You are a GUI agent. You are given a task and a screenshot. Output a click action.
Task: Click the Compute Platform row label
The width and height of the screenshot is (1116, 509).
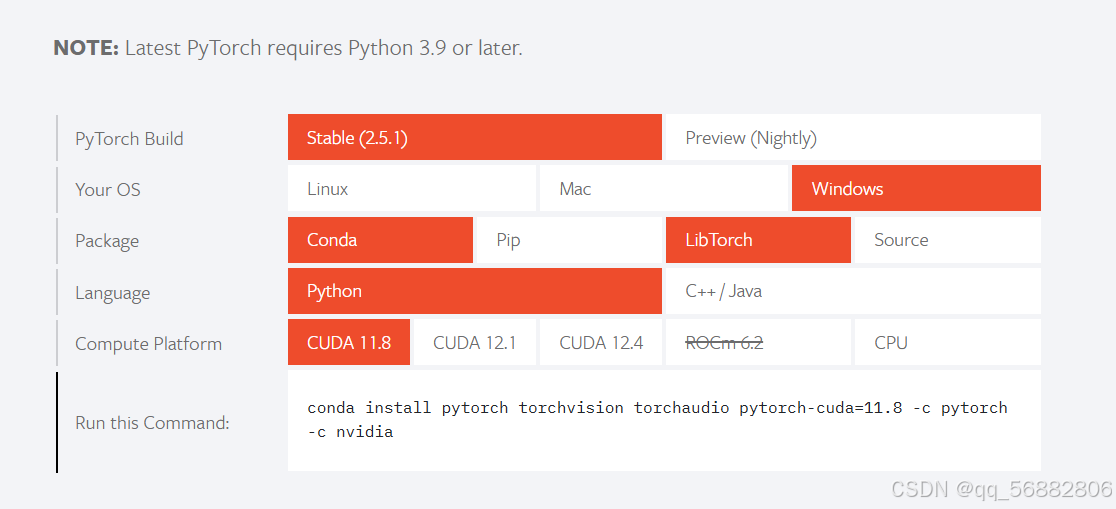coord(149,344)
